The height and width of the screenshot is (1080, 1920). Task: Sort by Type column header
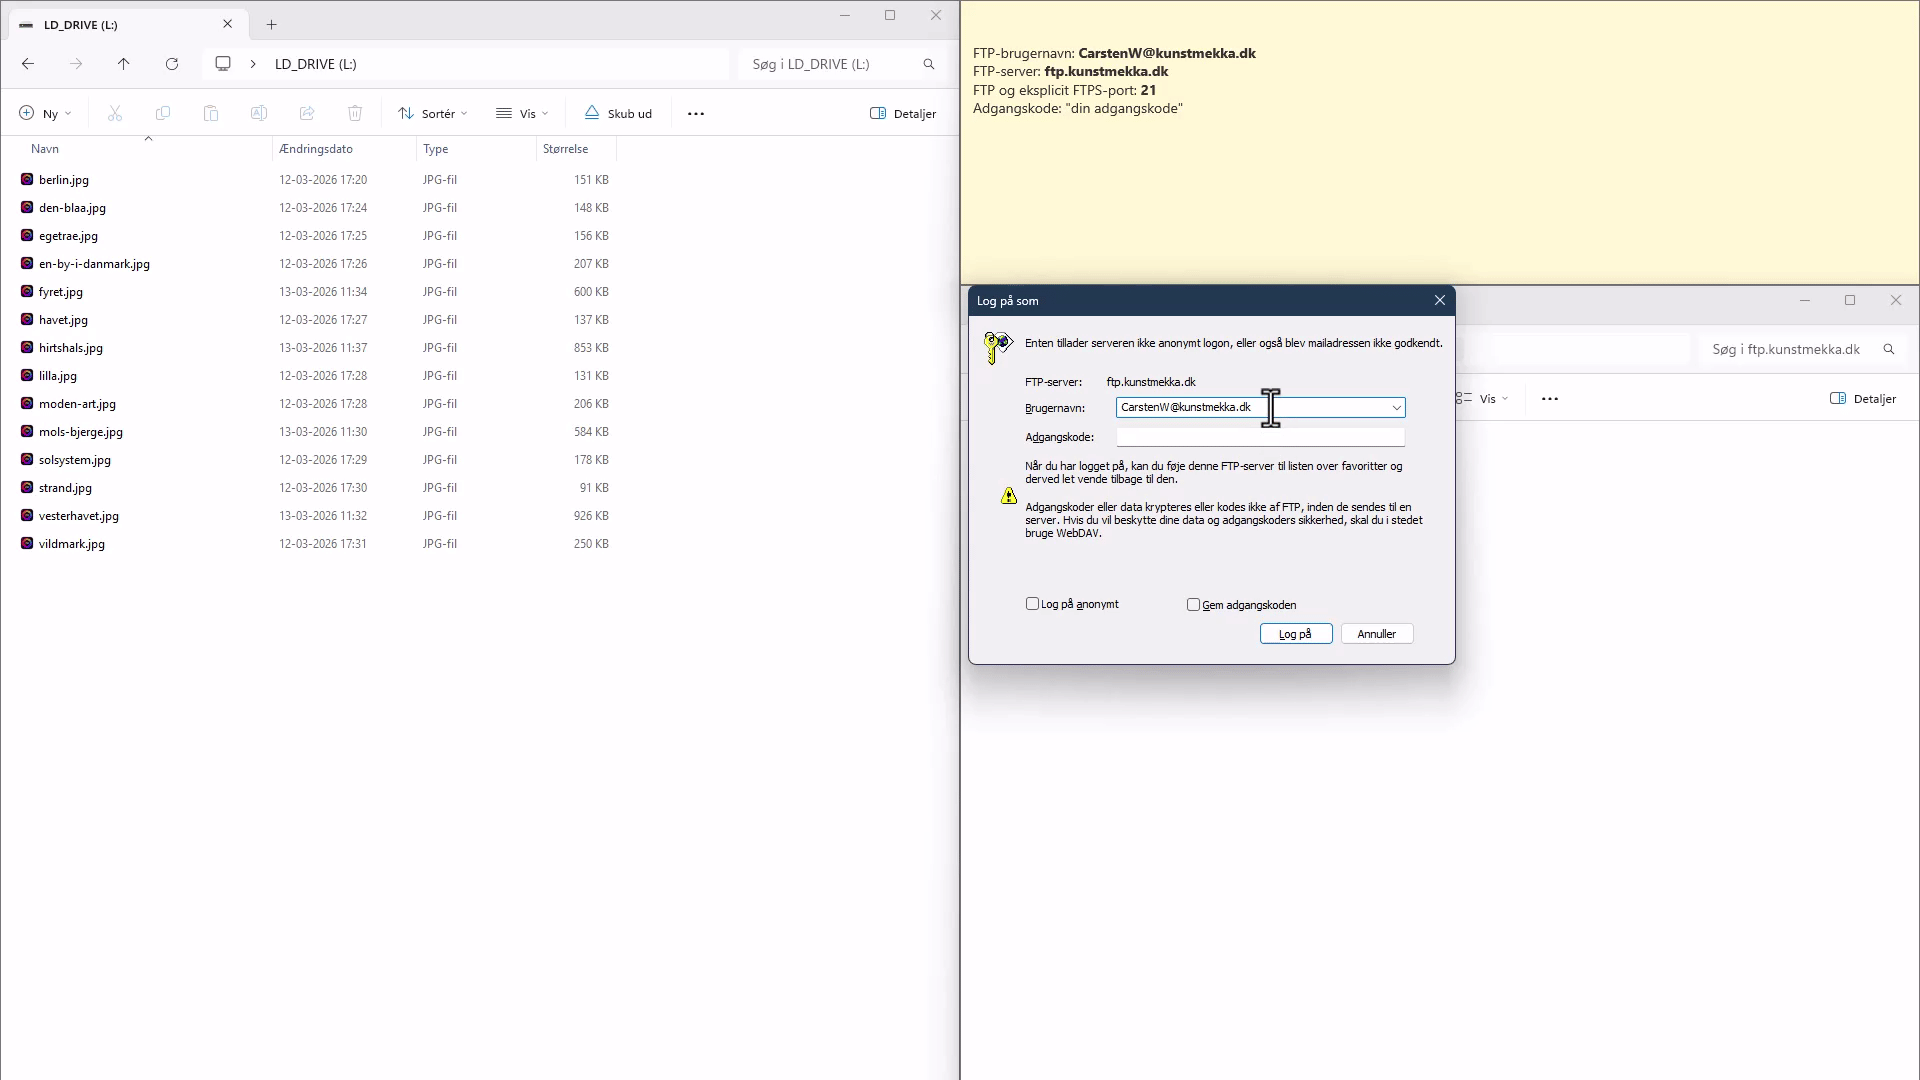point(435,149)
